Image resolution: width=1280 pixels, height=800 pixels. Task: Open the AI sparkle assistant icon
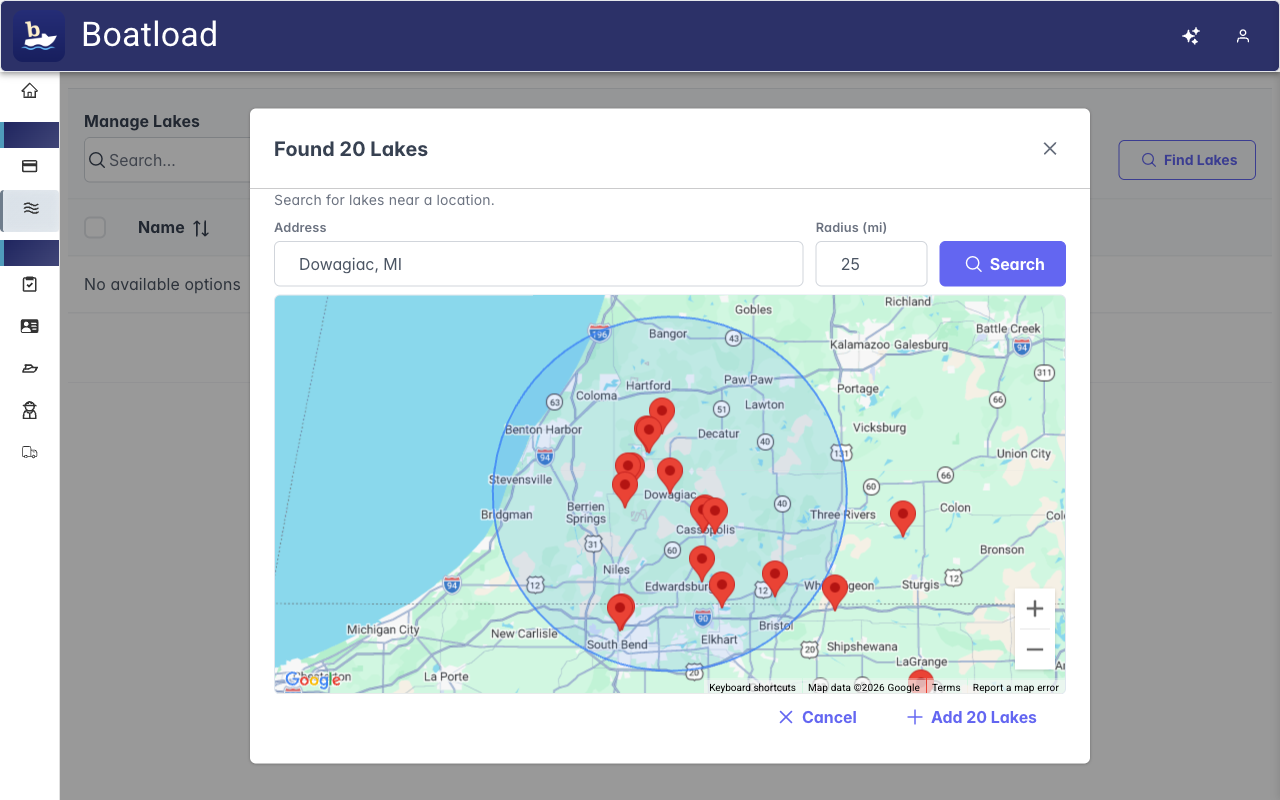click(x=1191, y=36)
